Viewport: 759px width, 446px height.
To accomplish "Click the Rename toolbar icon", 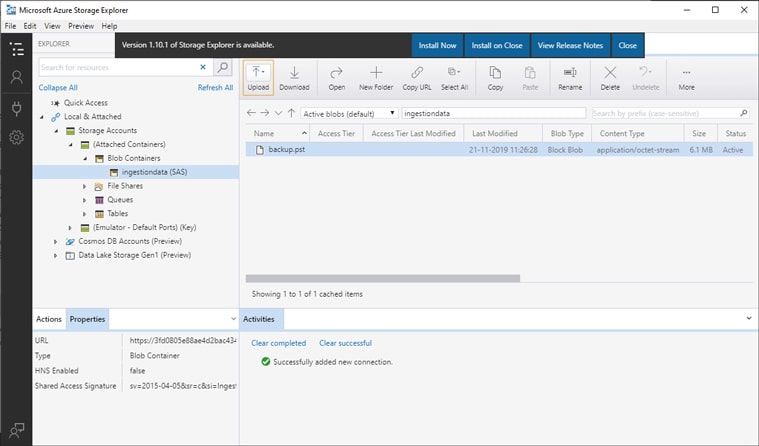I will (570, 72).
